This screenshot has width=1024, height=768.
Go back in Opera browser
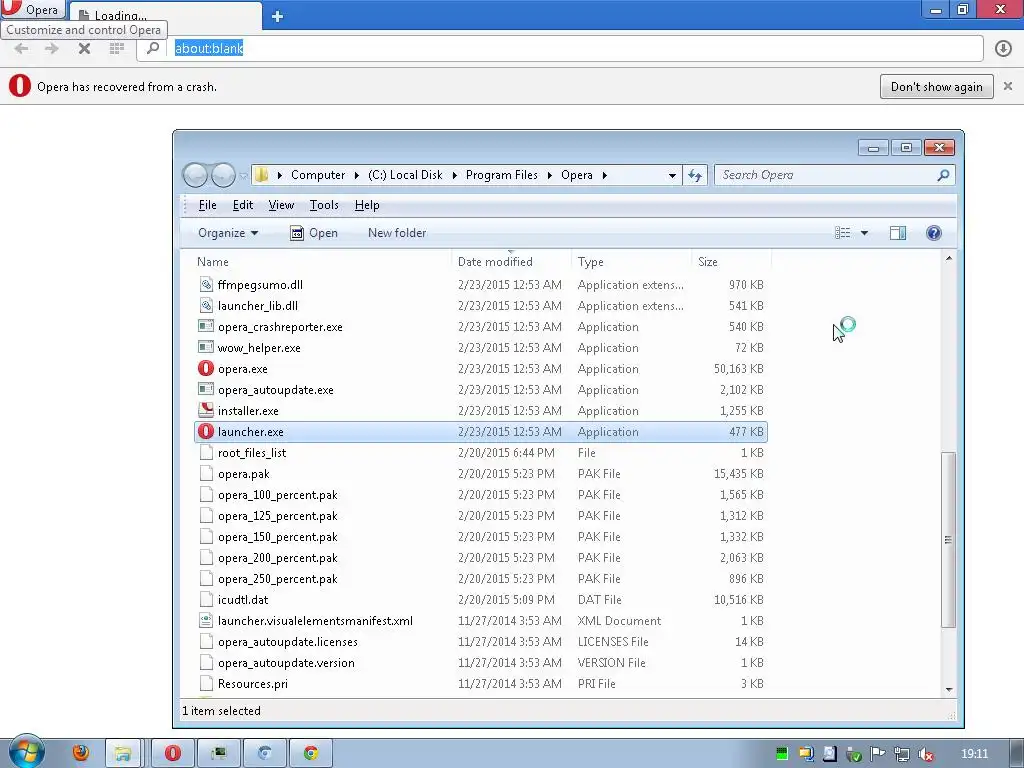[x=21, y=48]
